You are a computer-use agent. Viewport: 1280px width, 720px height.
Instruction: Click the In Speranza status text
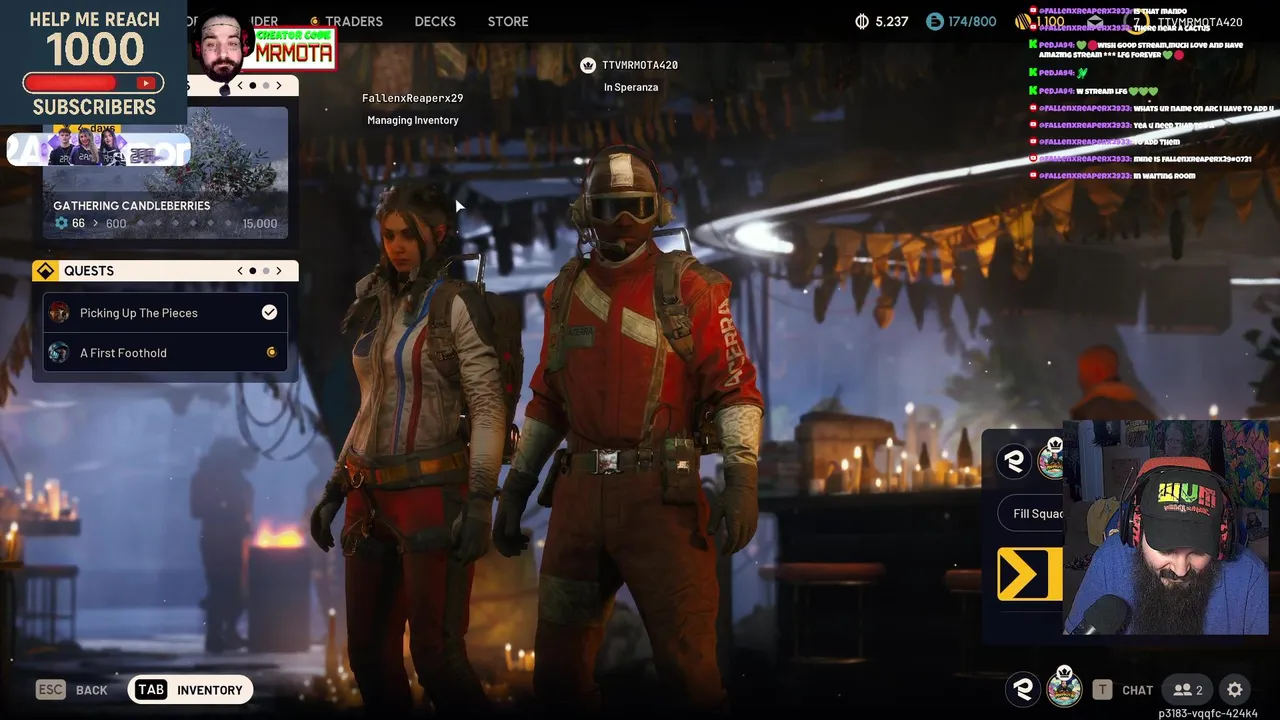(x=631, y=87)
